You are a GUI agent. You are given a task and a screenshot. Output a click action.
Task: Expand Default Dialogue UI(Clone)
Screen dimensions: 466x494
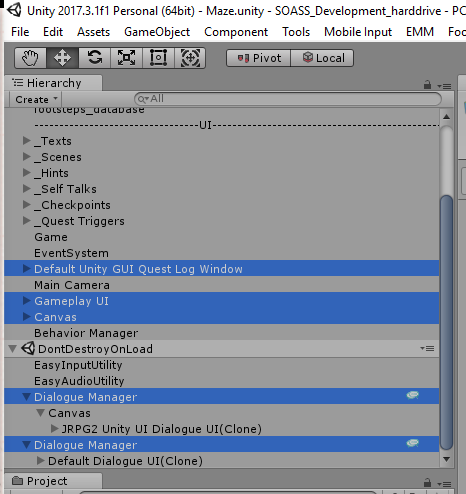tap(41, 460)
